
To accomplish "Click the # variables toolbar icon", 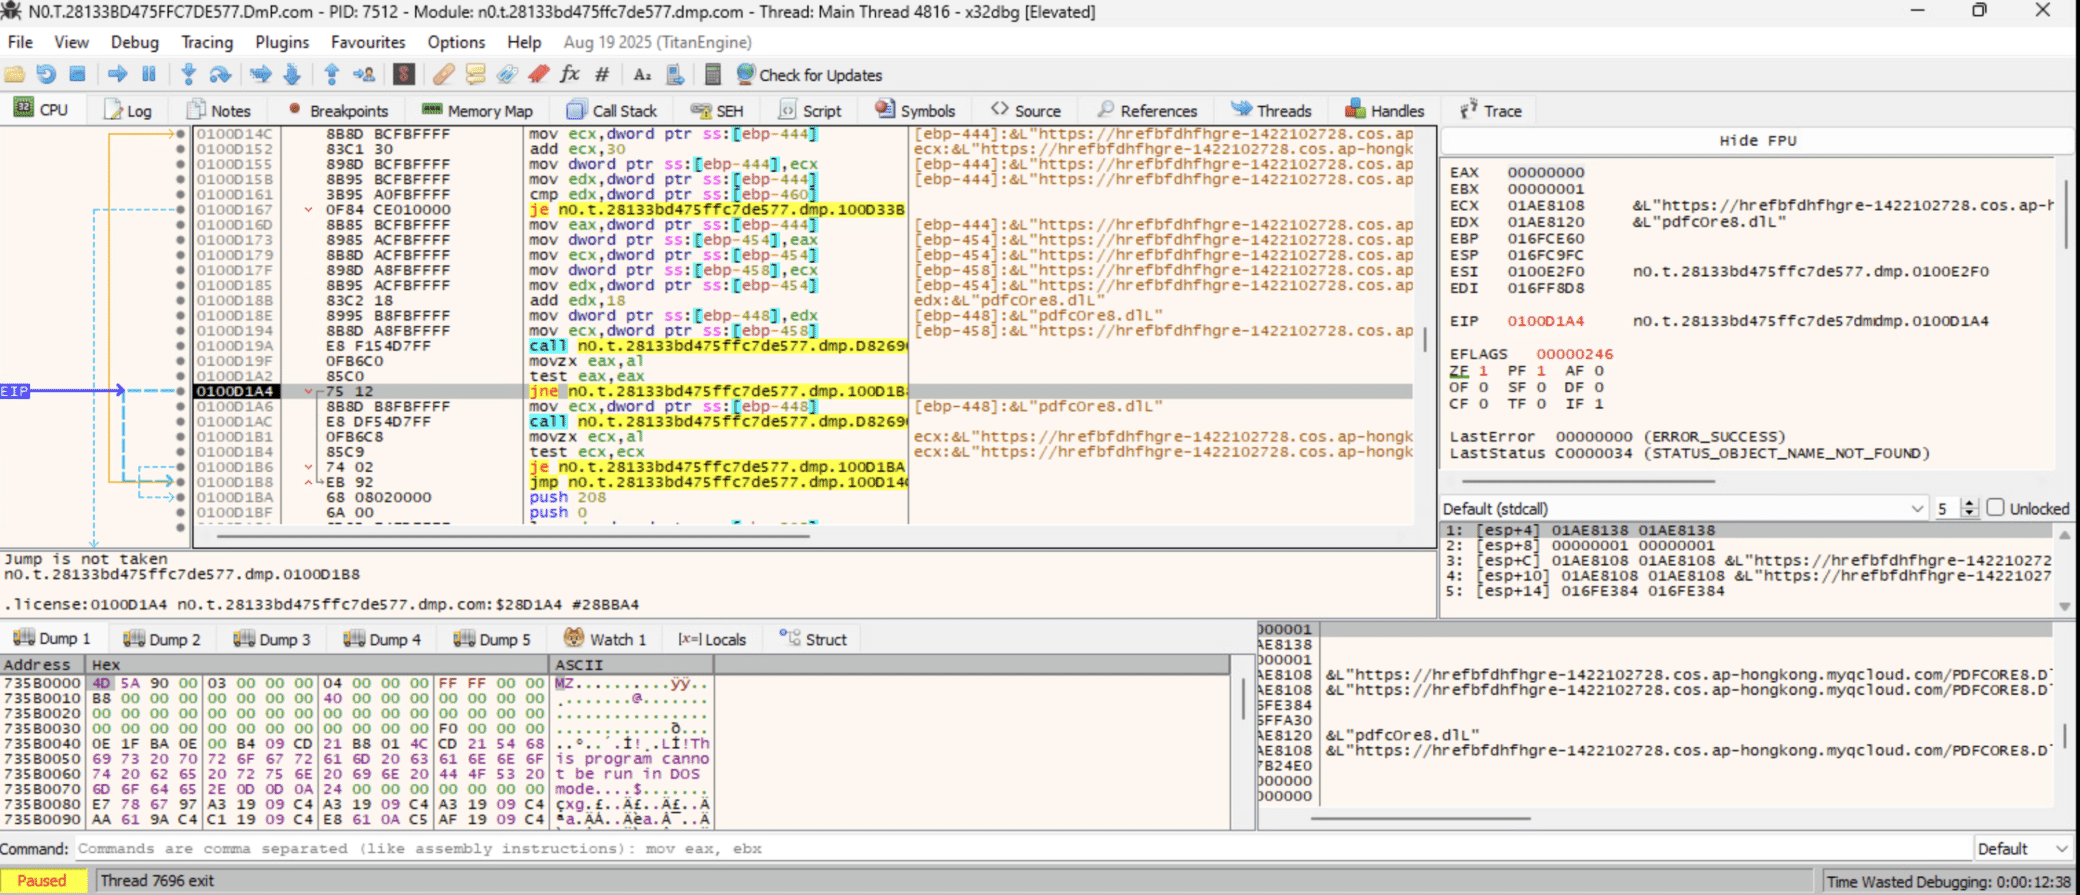I will coord(602,75).
